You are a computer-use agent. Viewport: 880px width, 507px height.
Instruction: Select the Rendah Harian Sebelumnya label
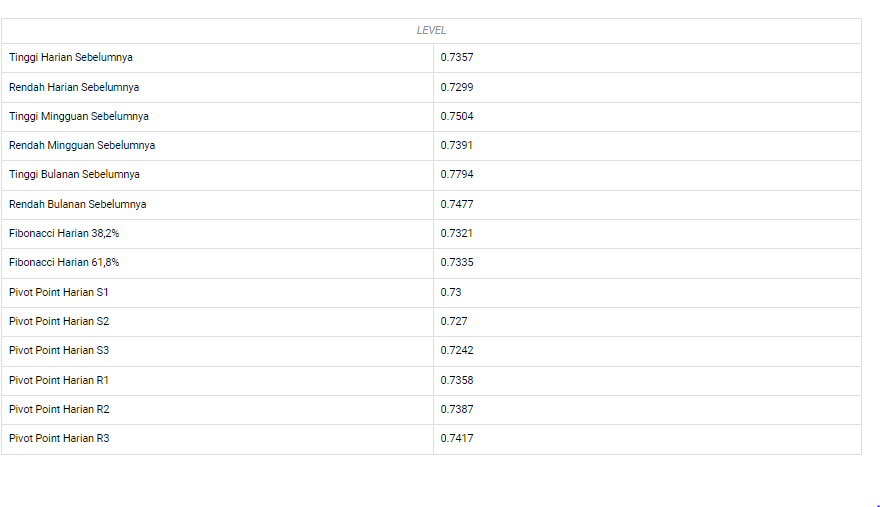tap(74, 87)
